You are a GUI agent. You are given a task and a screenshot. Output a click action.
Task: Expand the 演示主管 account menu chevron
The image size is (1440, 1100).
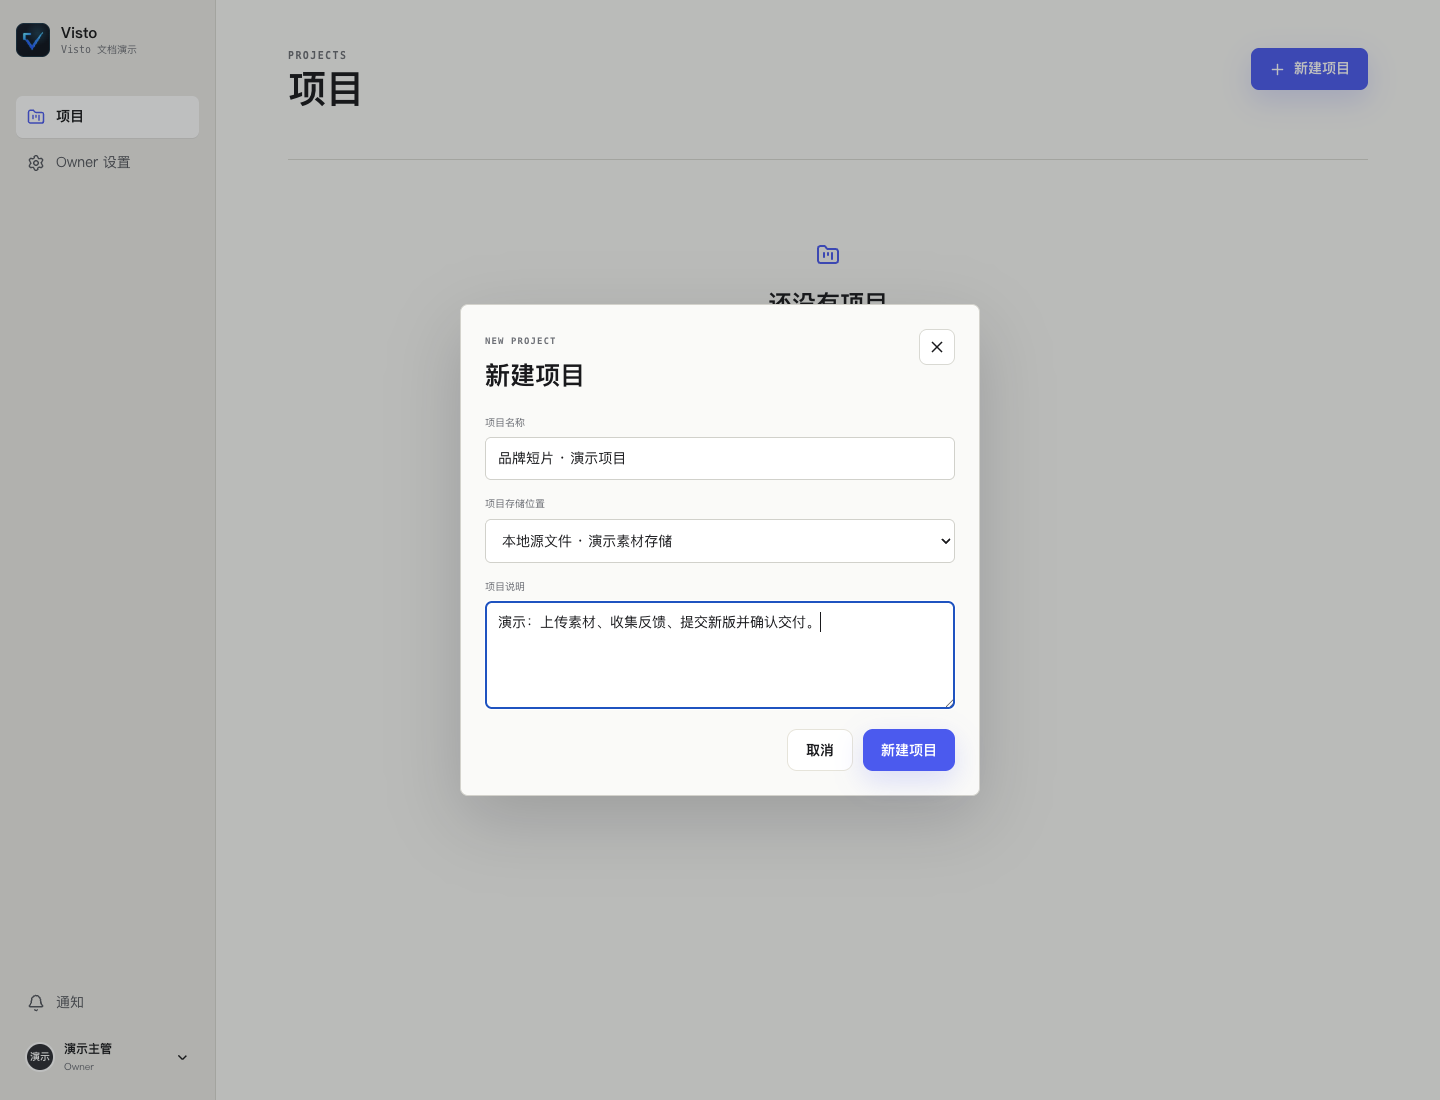[x=182, y=1057]
